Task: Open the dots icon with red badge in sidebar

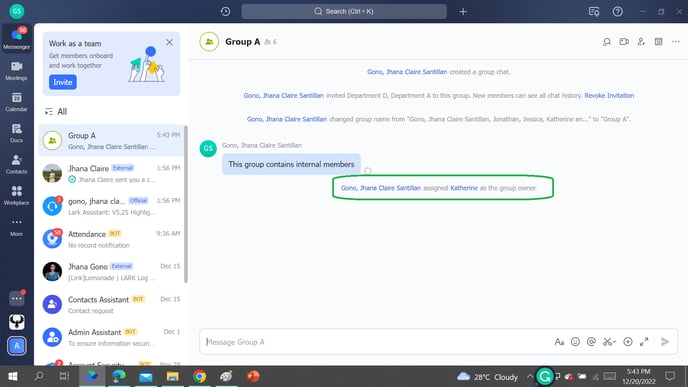Action: (x=17, y=298)
